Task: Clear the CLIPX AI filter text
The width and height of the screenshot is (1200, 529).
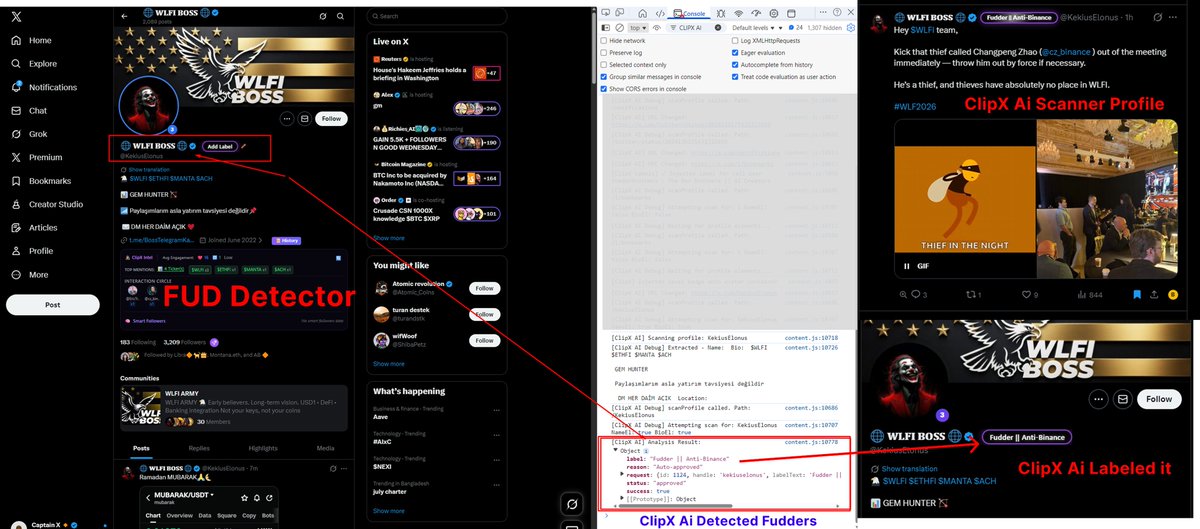Action: click(x=718, y=28)
